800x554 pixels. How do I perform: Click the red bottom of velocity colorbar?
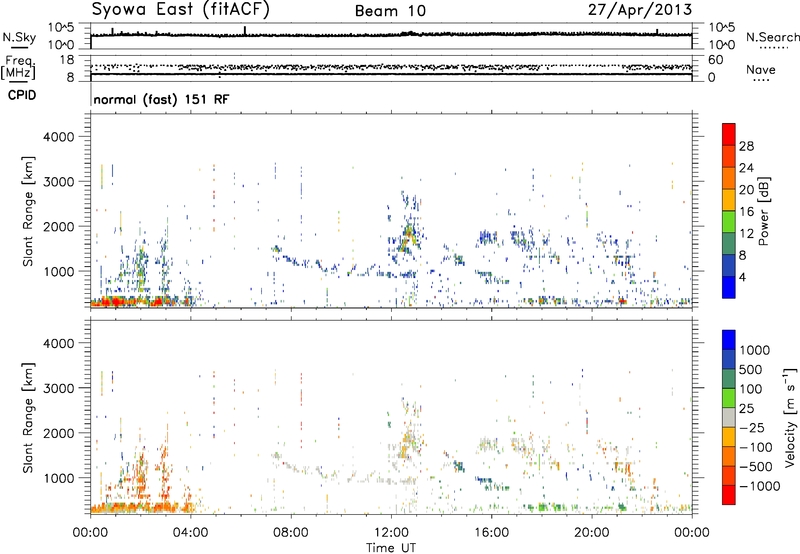point(729,494)
